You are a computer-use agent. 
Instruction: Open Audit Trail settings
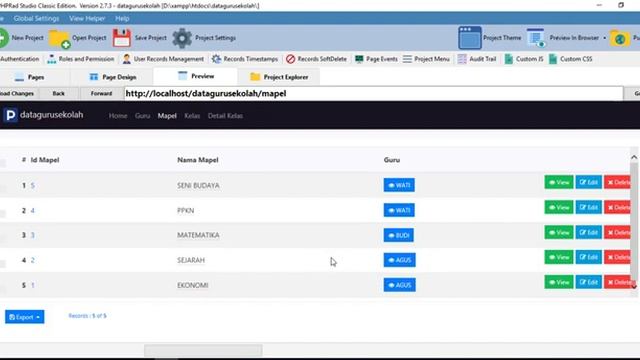pos(477,59)
